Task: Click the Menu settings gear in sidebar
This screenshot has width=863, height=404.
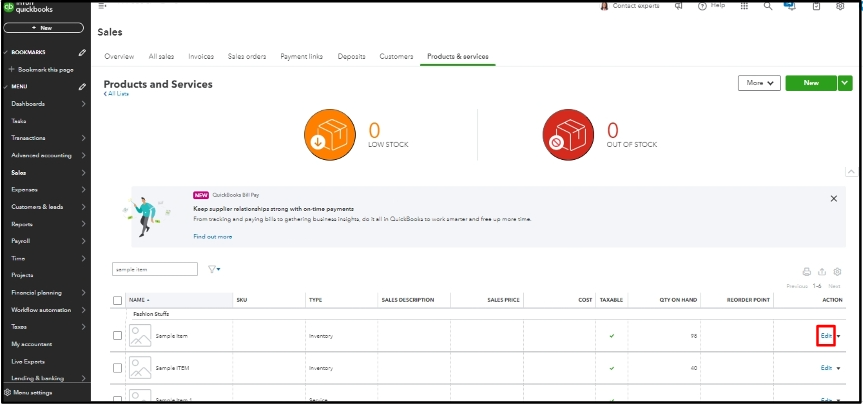Action: tap(7, 392)
